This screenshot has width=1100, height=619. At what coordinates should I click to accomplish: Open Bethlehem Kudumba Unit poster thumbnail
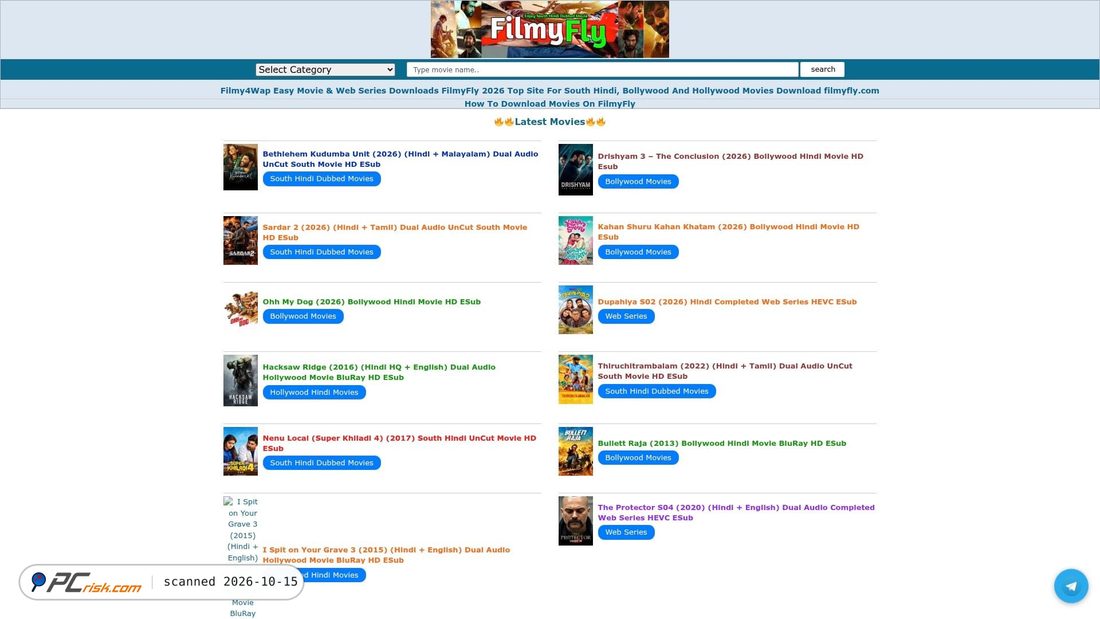click(241, 167)
